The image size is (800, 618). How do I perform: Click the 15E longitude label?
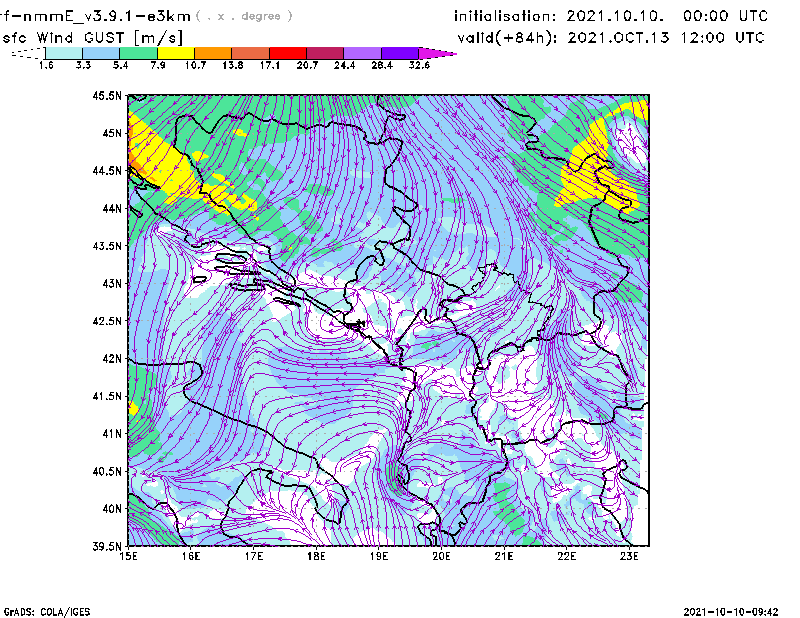pyautogui.click(x=128, y=556)
